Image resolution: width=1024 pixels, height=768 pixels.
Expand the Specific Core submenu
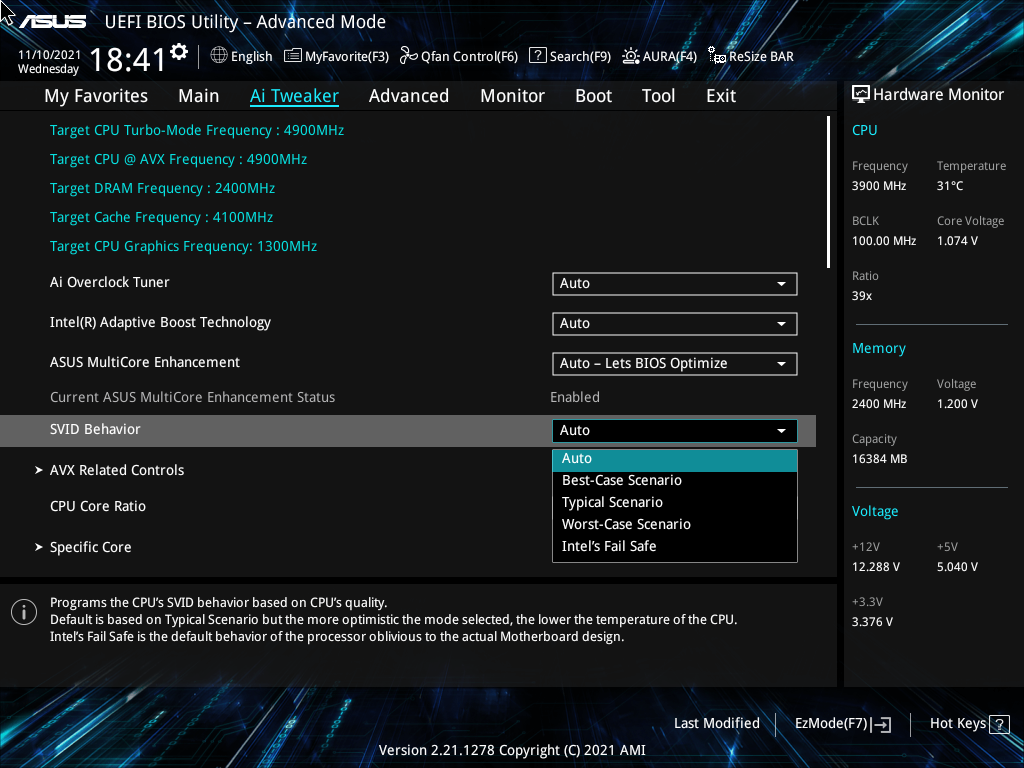84,547
